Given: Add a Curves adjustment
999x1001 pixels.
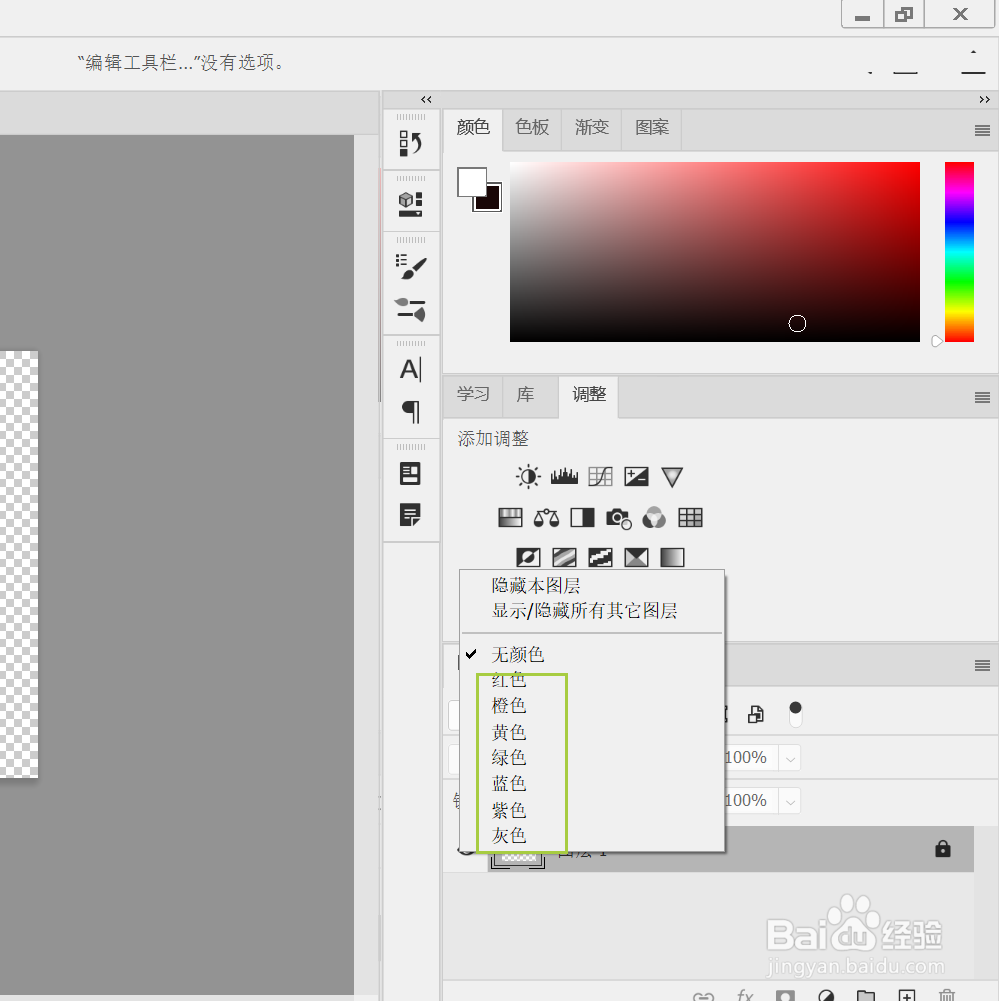Looking at the screenshot, I should pos(600,477).
